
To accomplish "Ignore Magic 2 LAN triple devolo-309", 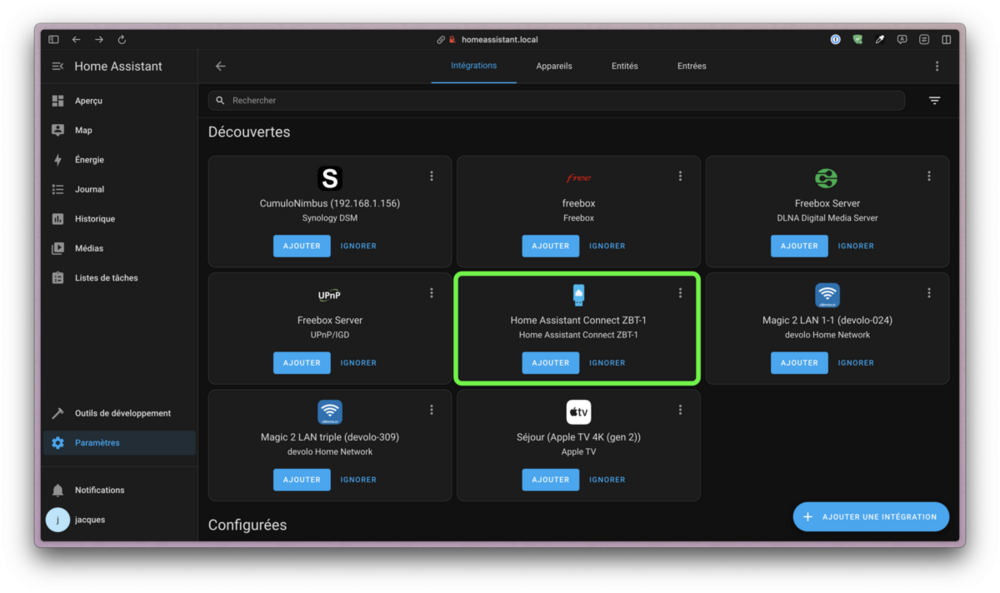I will coord(358,480).
